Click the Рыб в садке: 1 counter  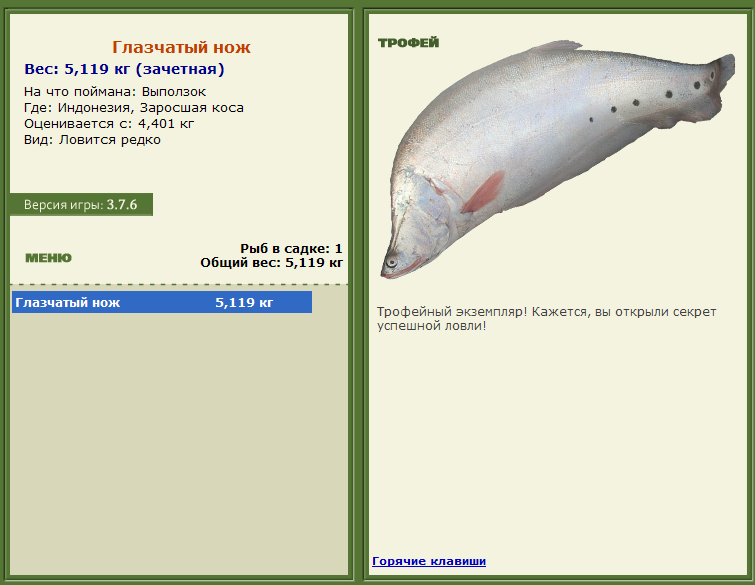click(291, 248)
